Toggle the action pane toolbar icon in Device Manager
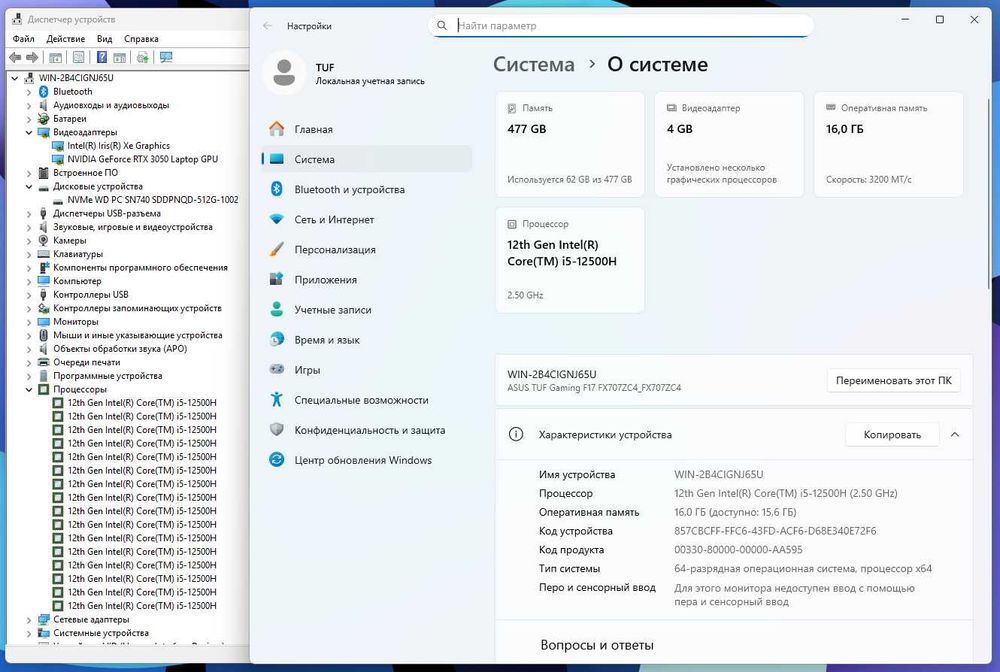 (x=119, y=57)
